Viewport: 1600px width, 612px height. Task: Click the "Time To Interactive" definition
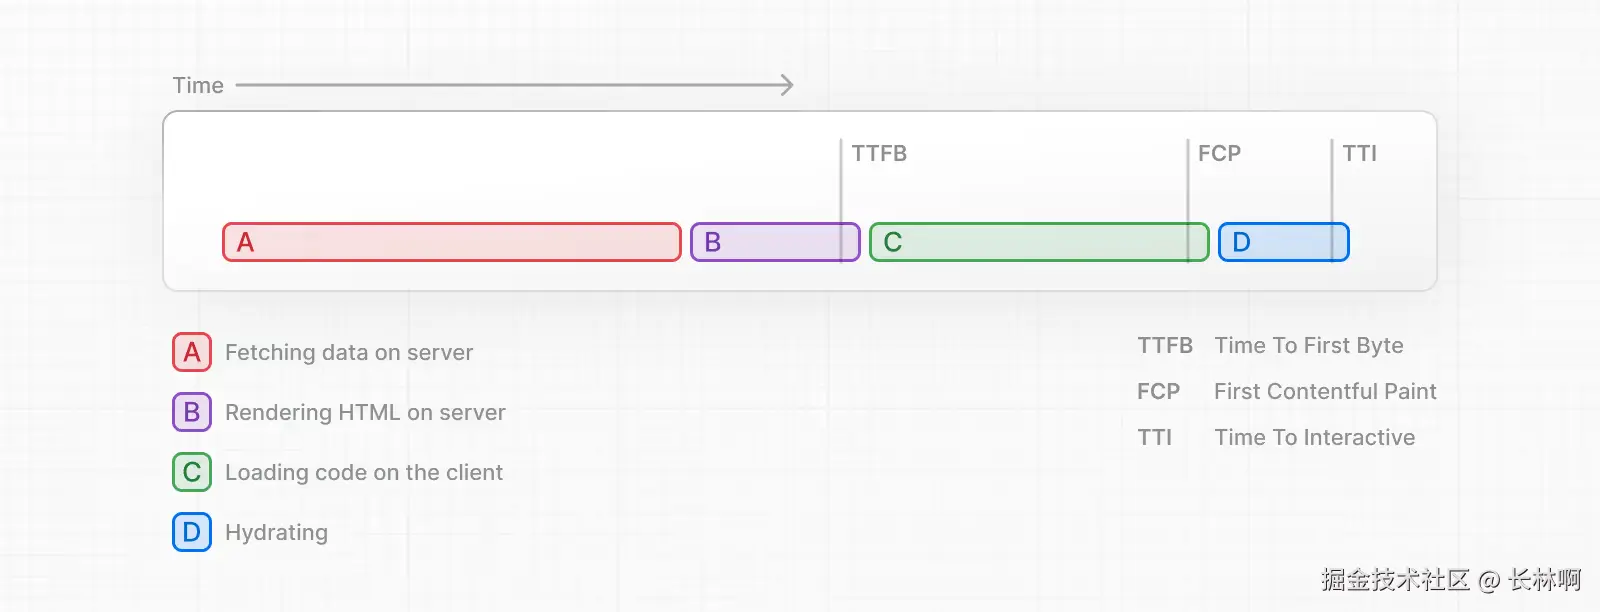coord(1315,437)
